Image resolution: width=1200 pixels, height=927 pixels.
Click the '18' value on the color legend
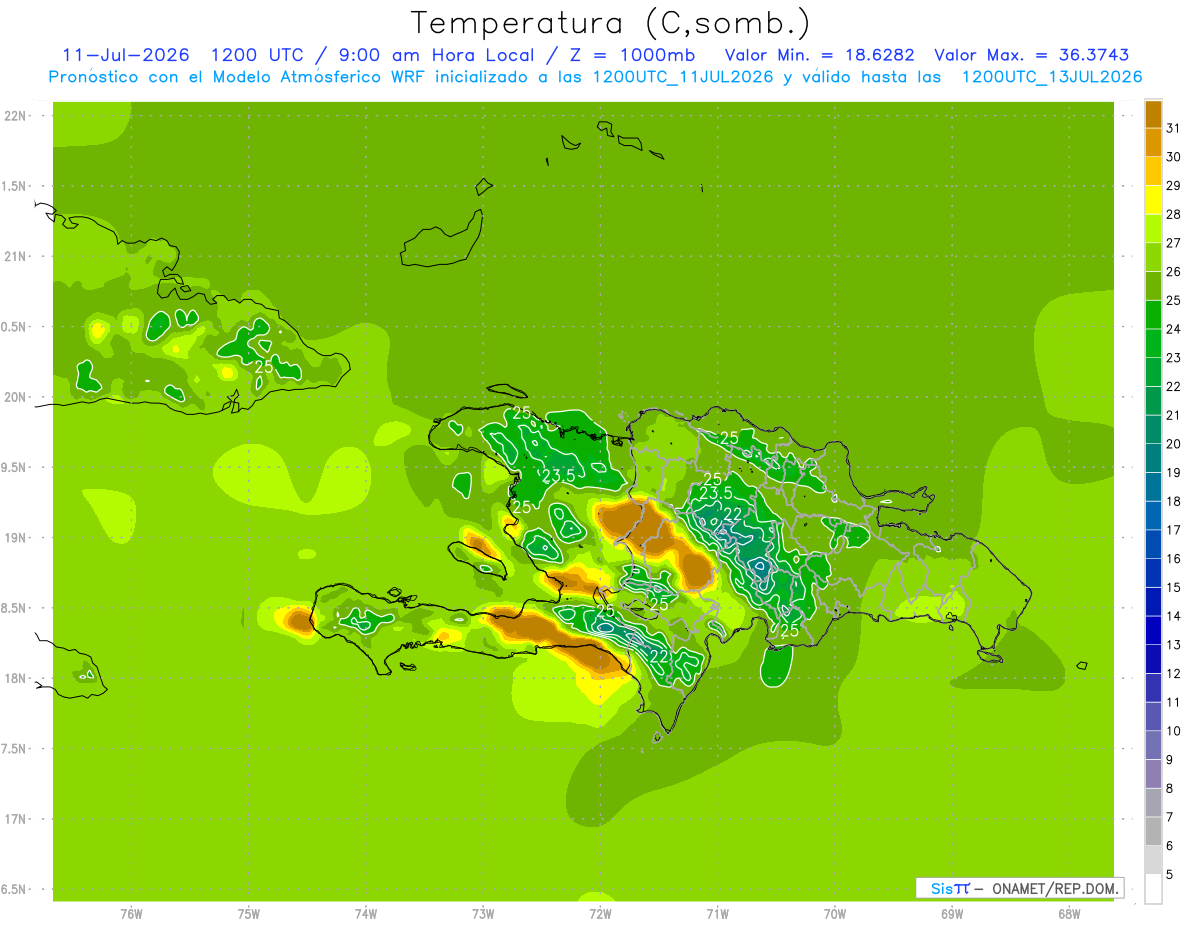1174,501
